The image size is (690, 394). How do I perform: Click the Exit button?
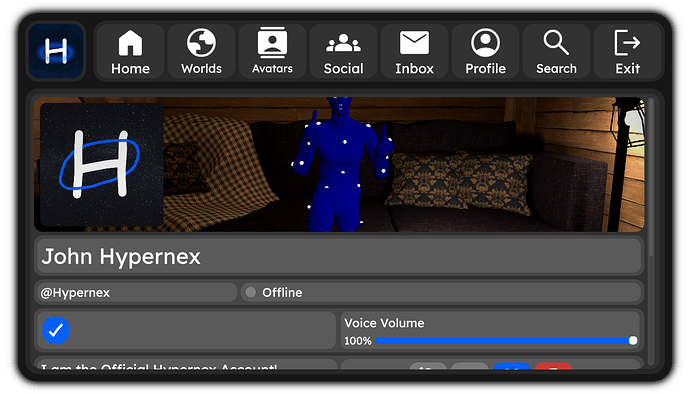coord(628,52)
